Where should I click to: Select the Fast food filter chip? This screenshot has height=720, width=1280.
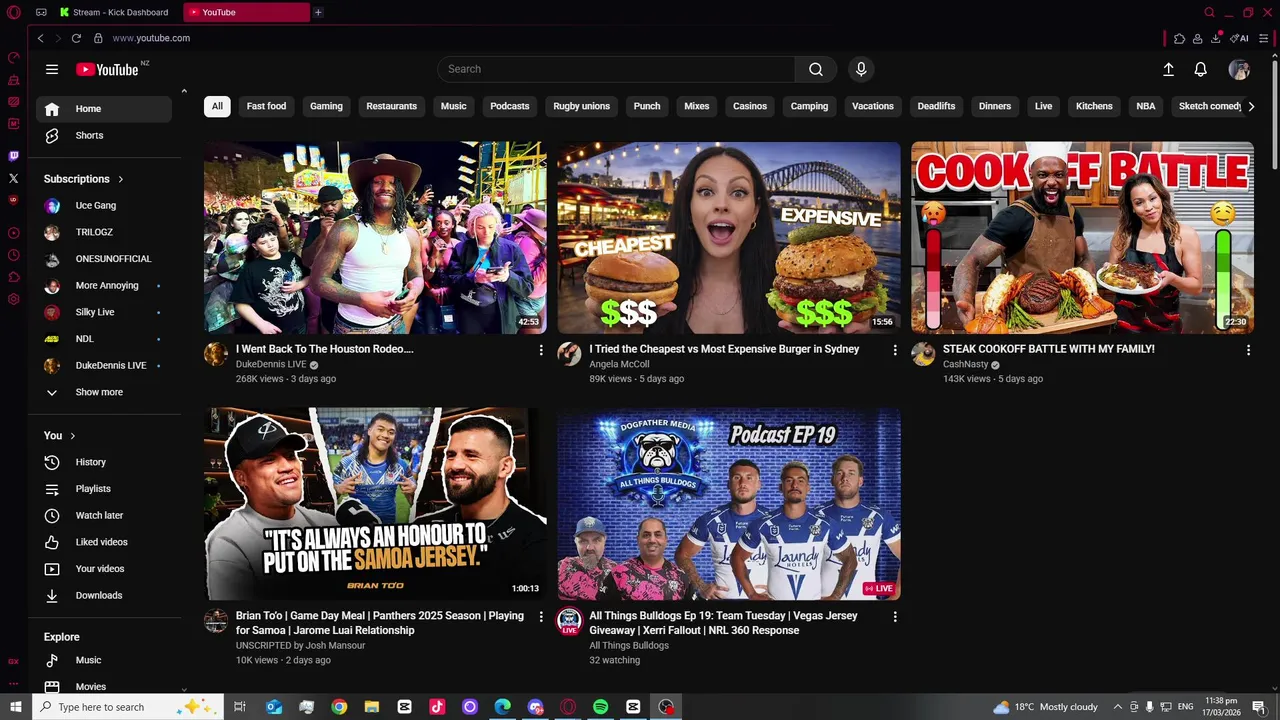pos(266,106)
